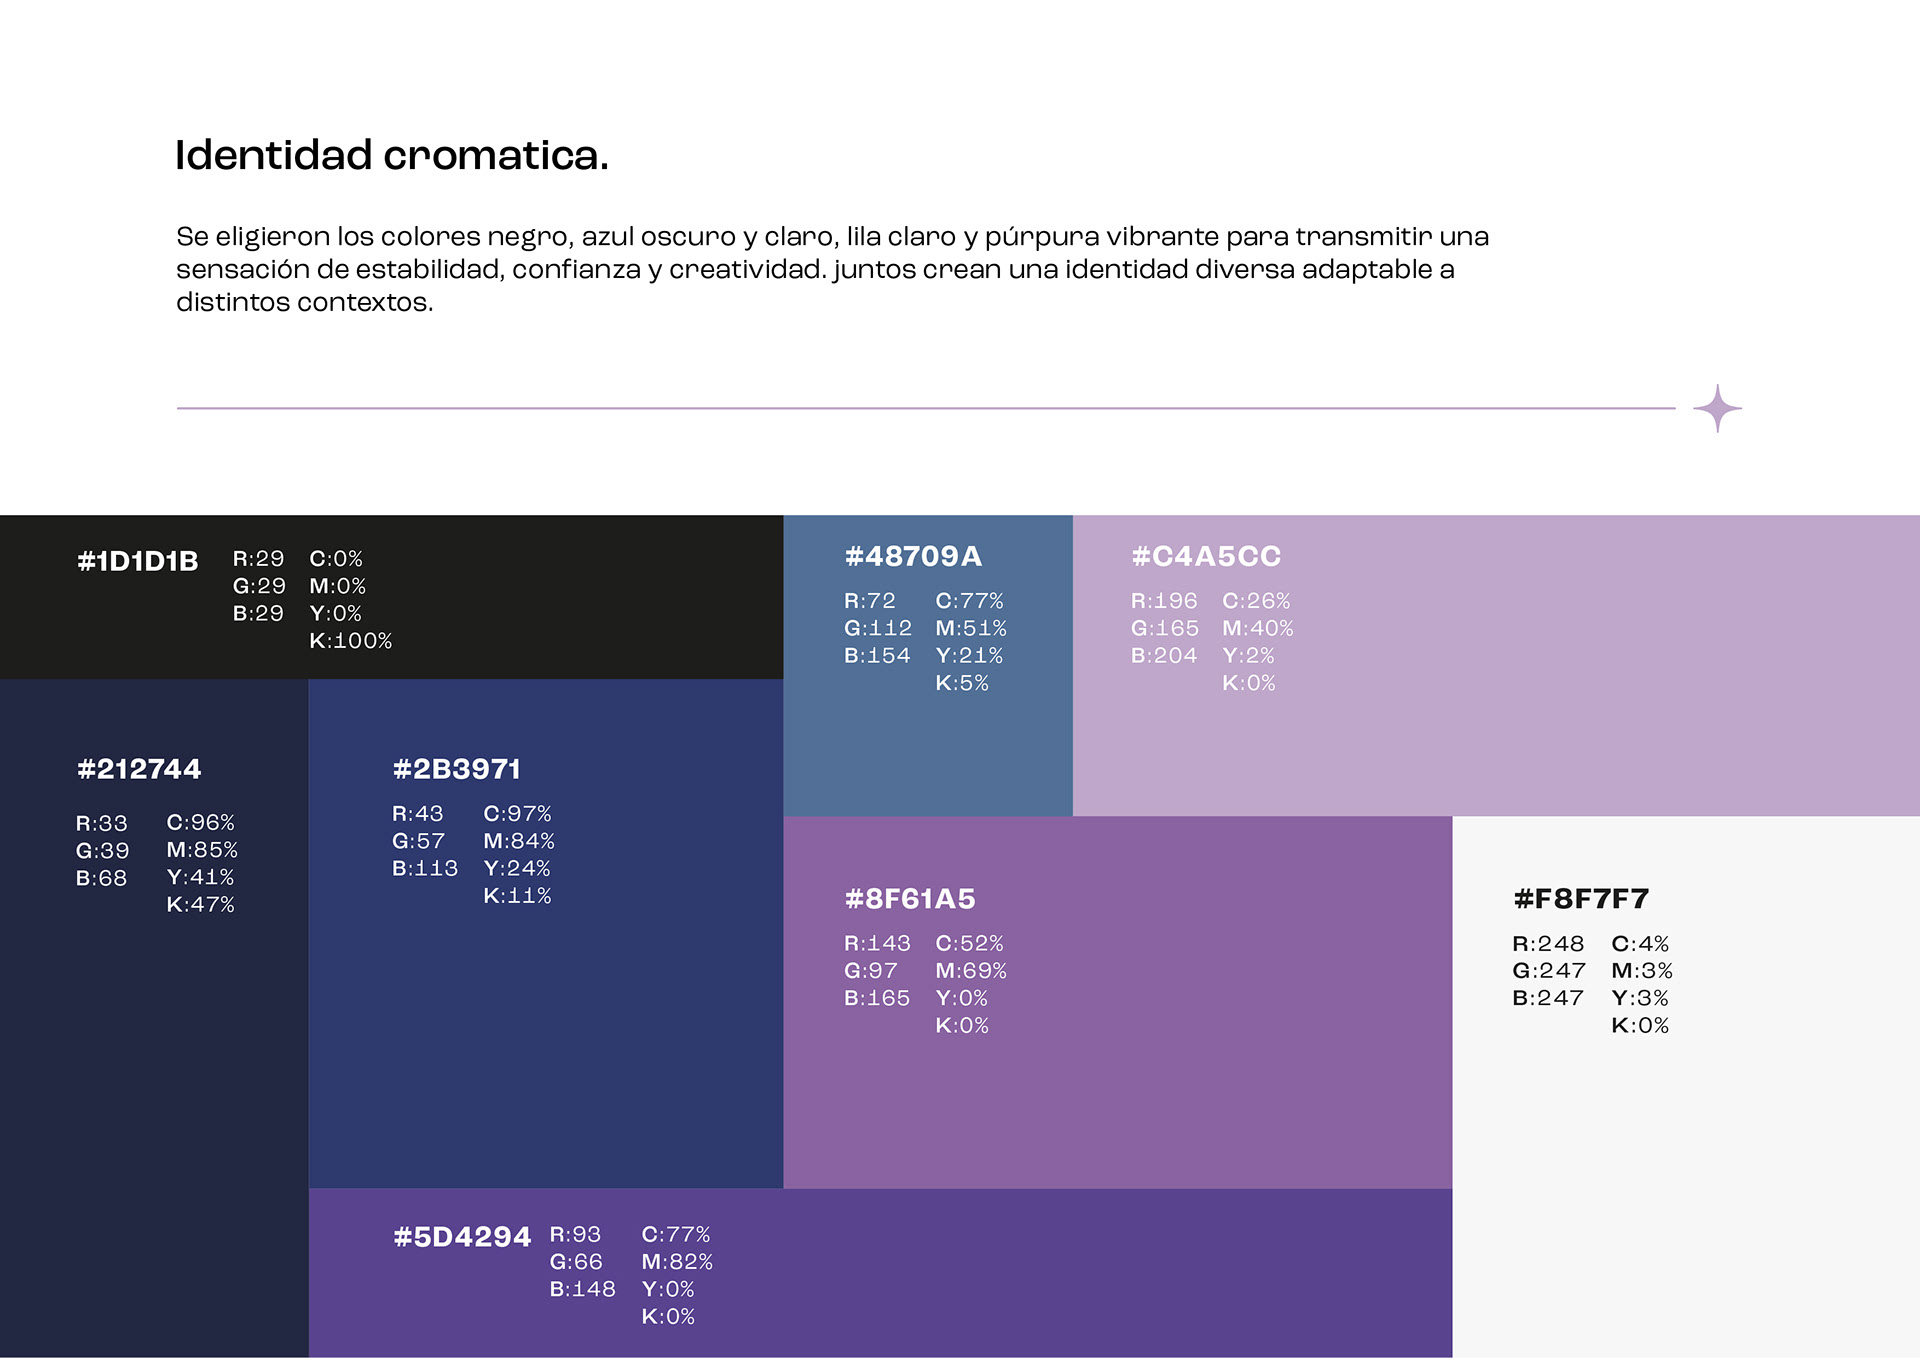Click the purple four-point star icon

1717,408
